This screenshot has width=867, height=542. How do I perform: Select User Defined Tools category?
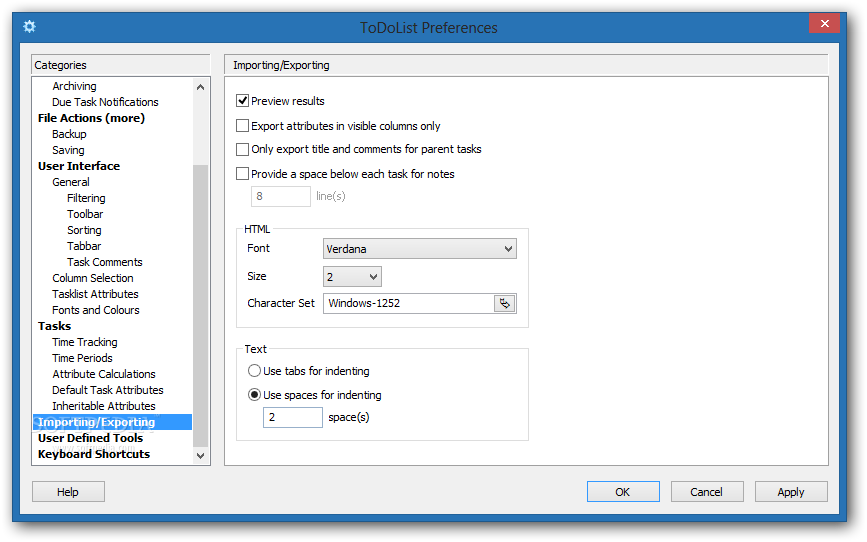pos(90,438)
